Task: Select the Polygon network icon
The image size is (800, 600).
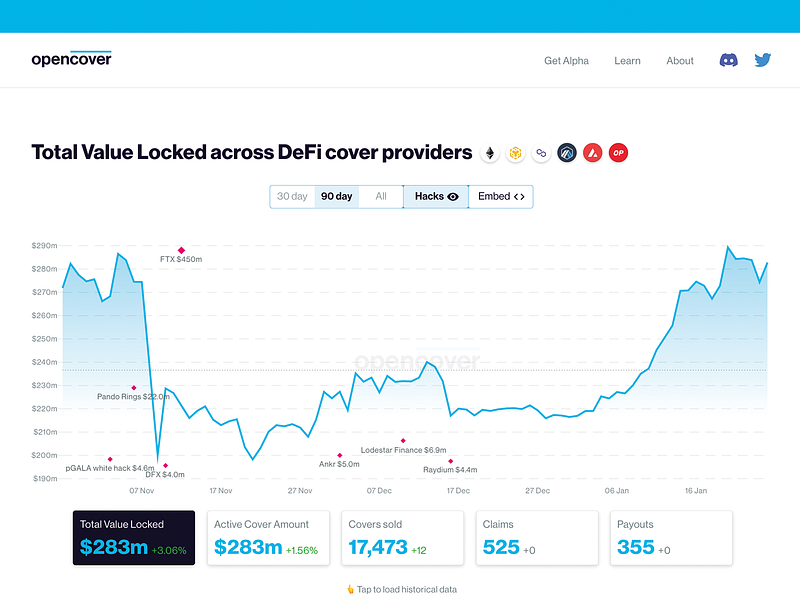Action: [x=540, y=152]
